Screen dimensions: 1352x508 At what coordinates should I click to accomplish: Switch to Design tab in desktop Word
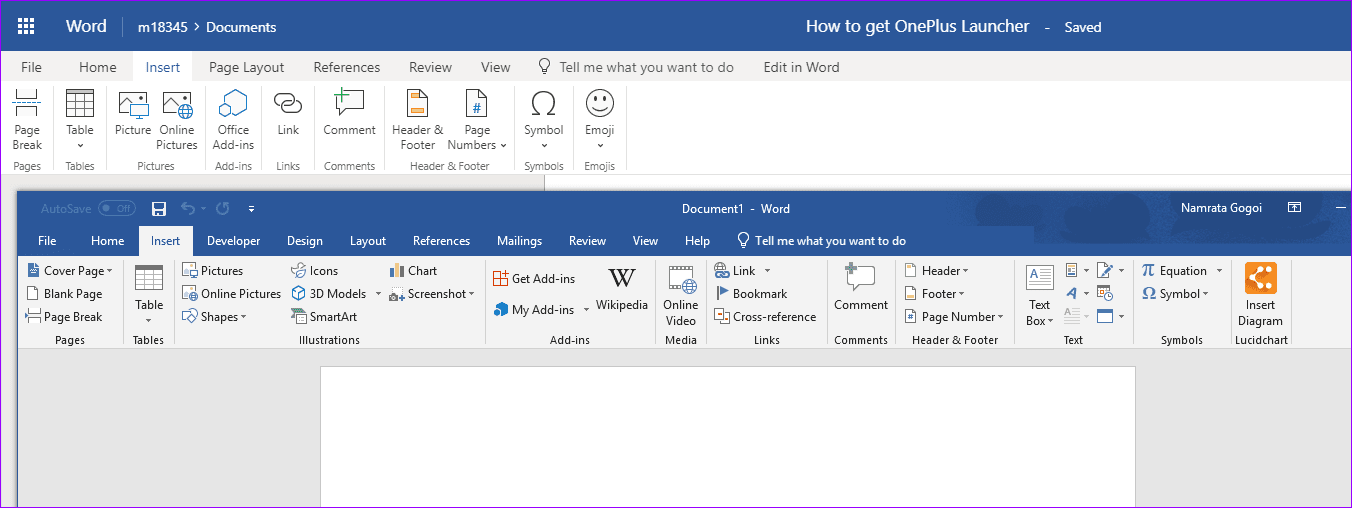click(x=305, y=241)
